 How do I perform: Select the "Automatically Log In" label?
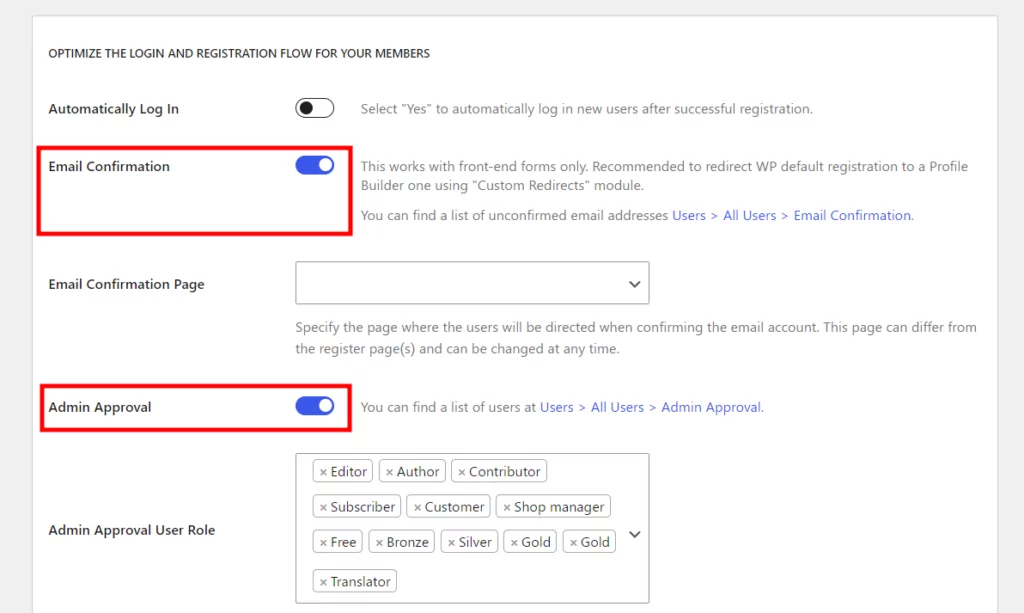pos(114,109)
